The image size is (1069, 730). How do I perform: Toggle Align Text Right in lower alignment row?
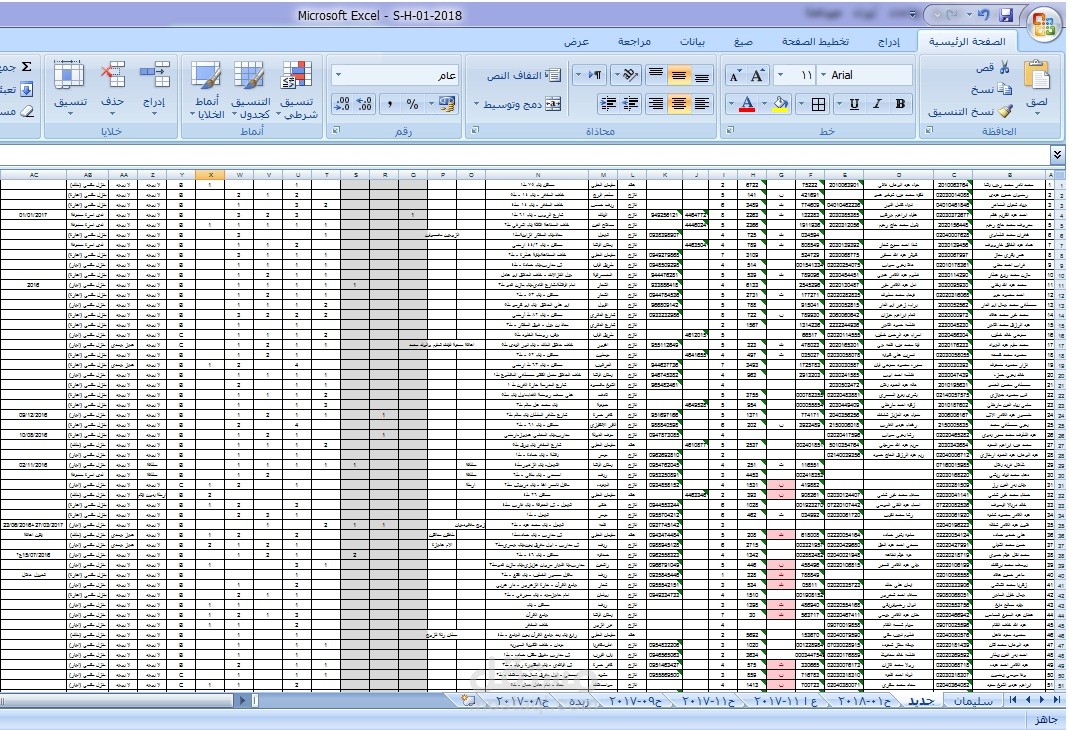click(656, 104)
